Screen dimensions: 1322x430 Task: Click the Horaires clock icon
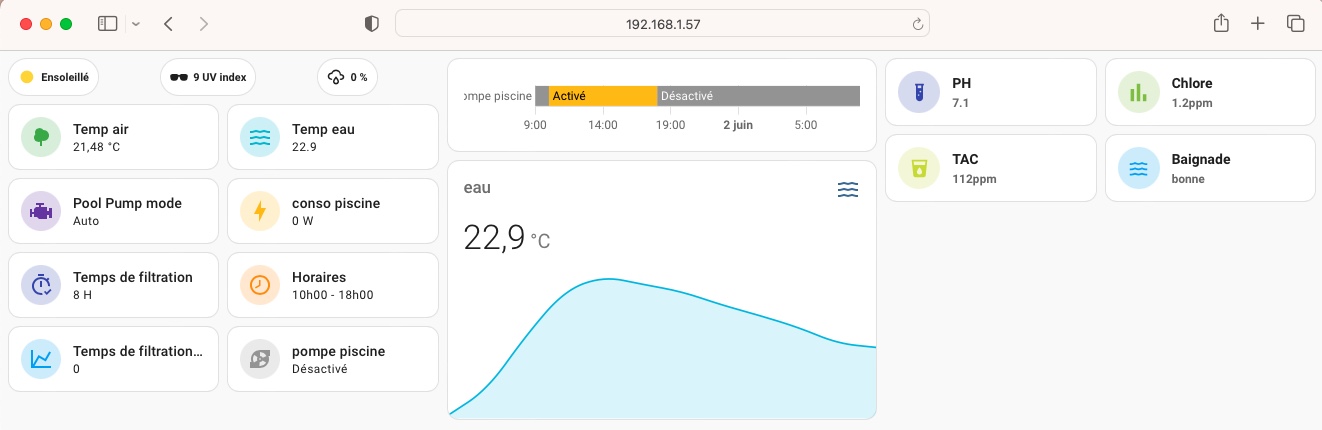point(260,285)
